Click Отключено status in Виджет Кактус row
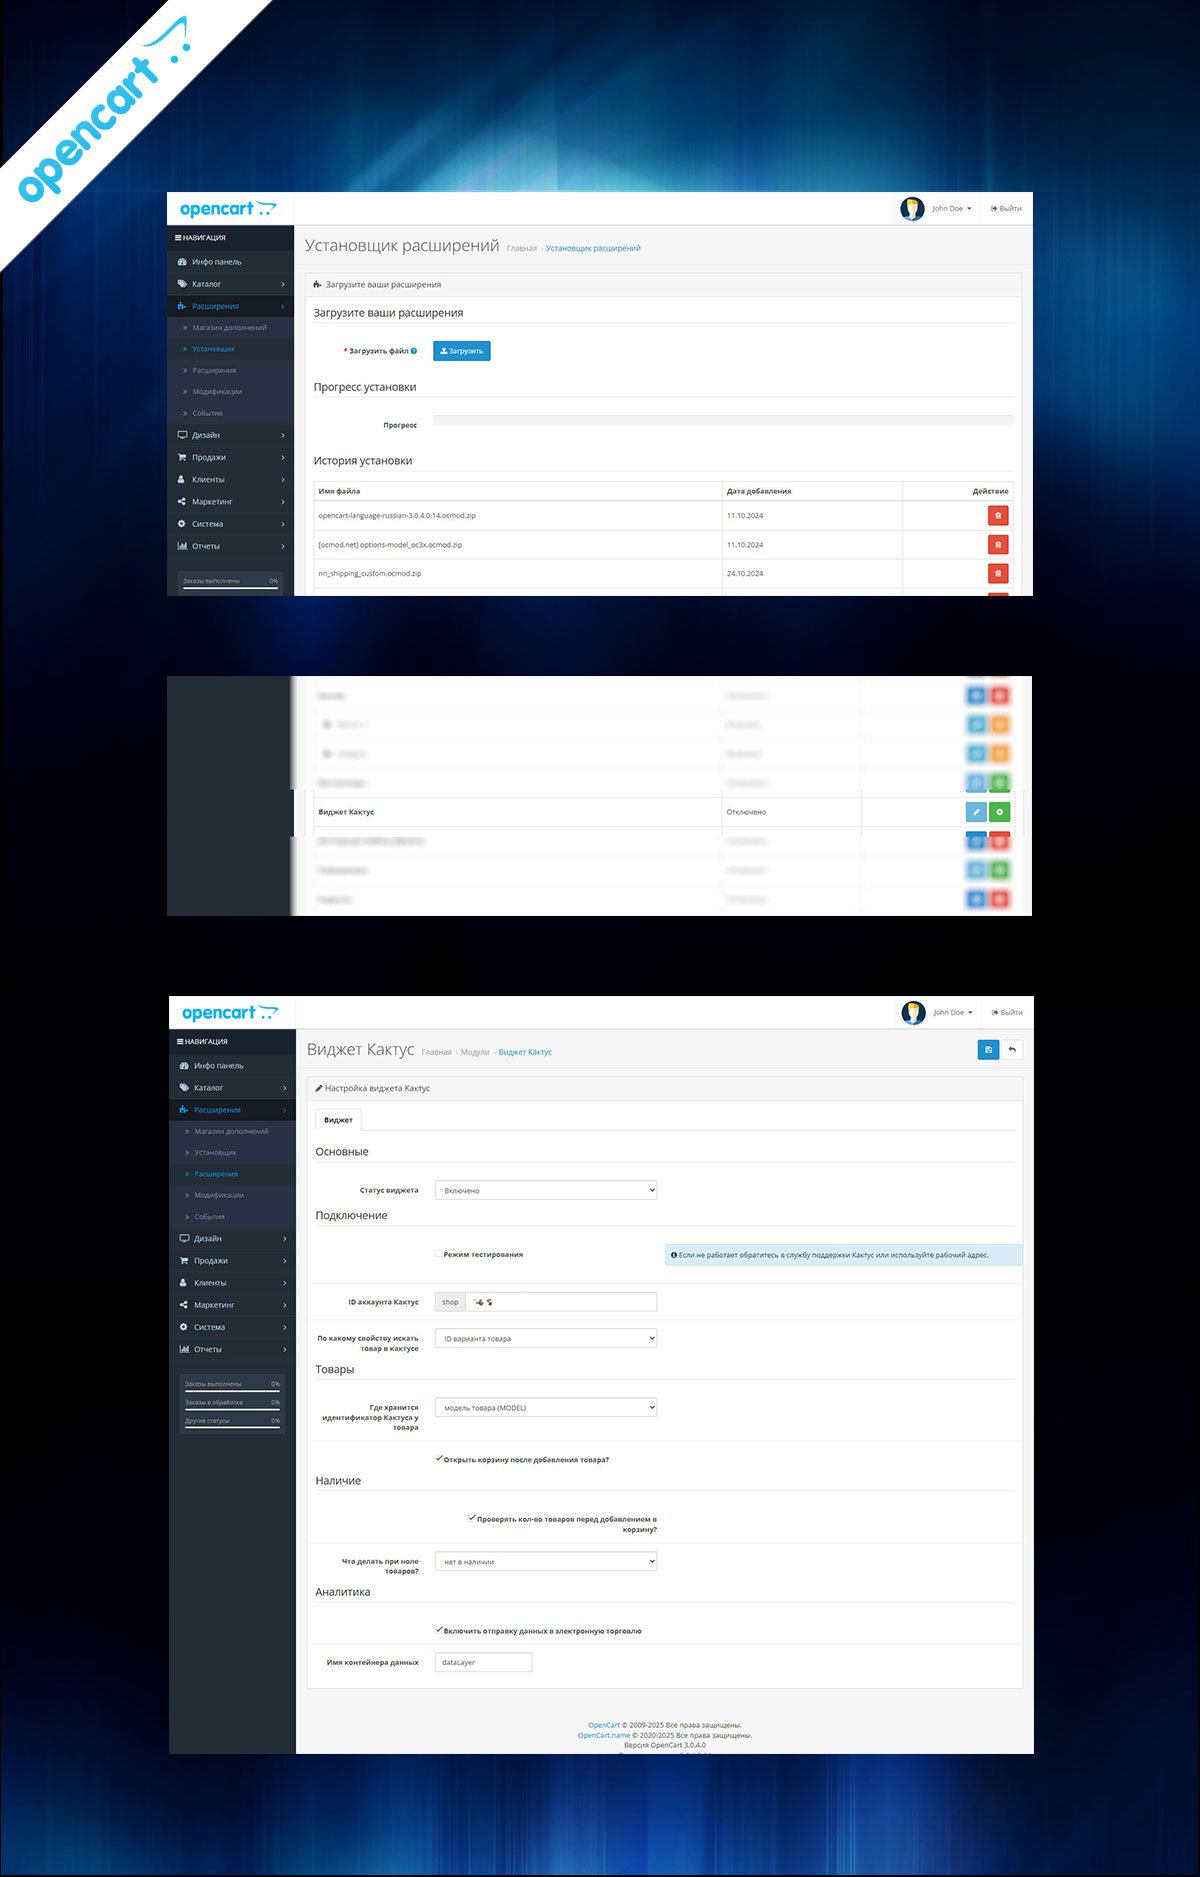 click(x=746, y=812)
